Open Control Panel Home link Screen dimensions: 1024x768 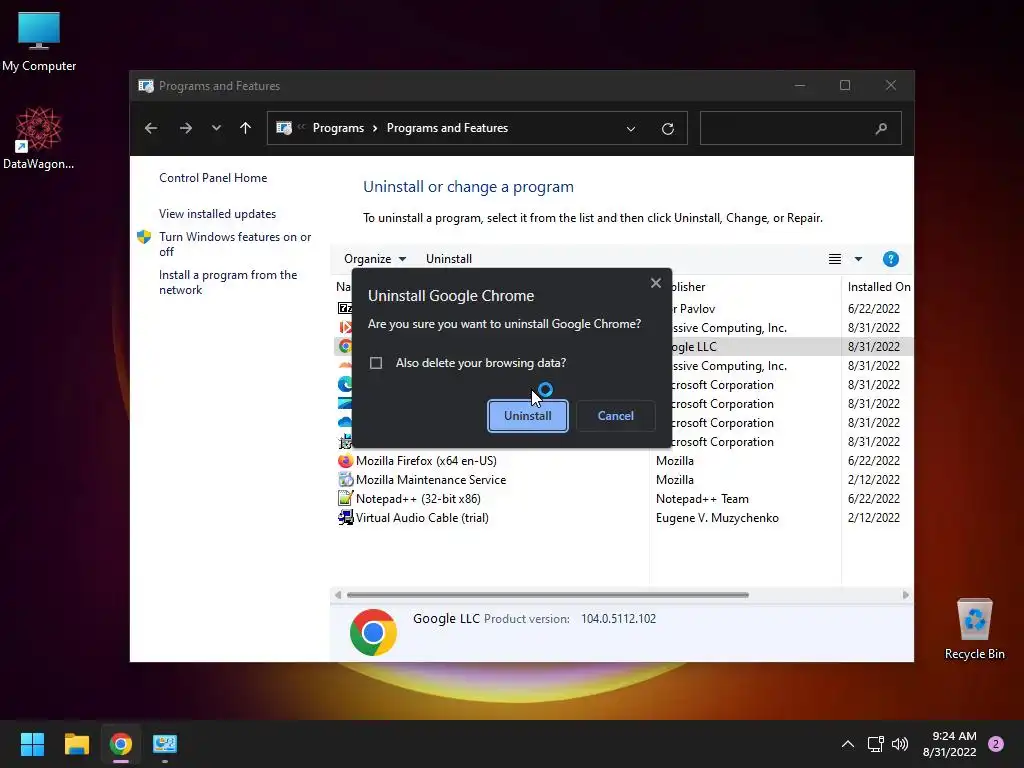[x=213, y=178]
